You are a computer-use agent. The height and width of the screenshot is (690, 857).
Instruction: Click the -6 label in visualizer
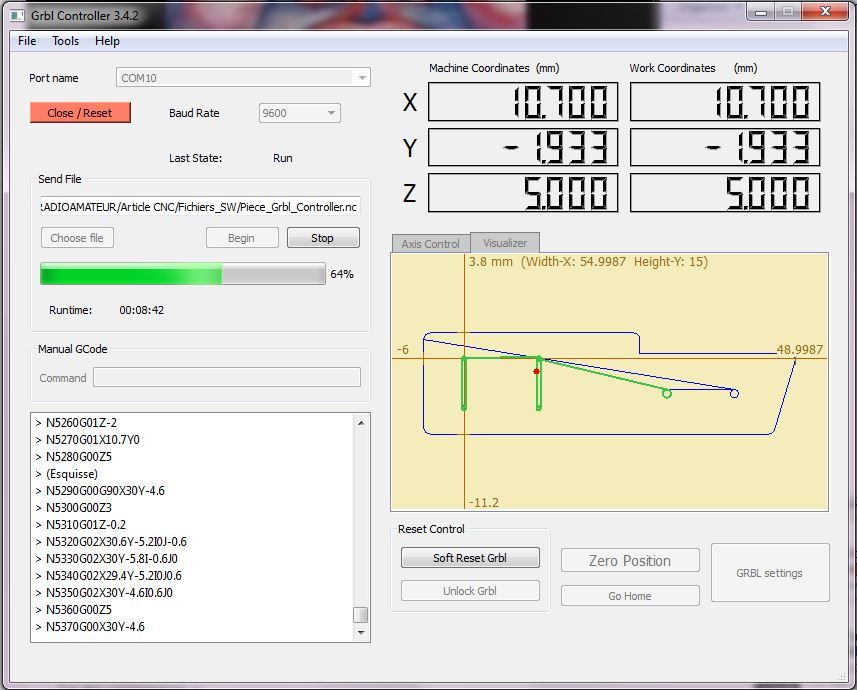(402, 349)
